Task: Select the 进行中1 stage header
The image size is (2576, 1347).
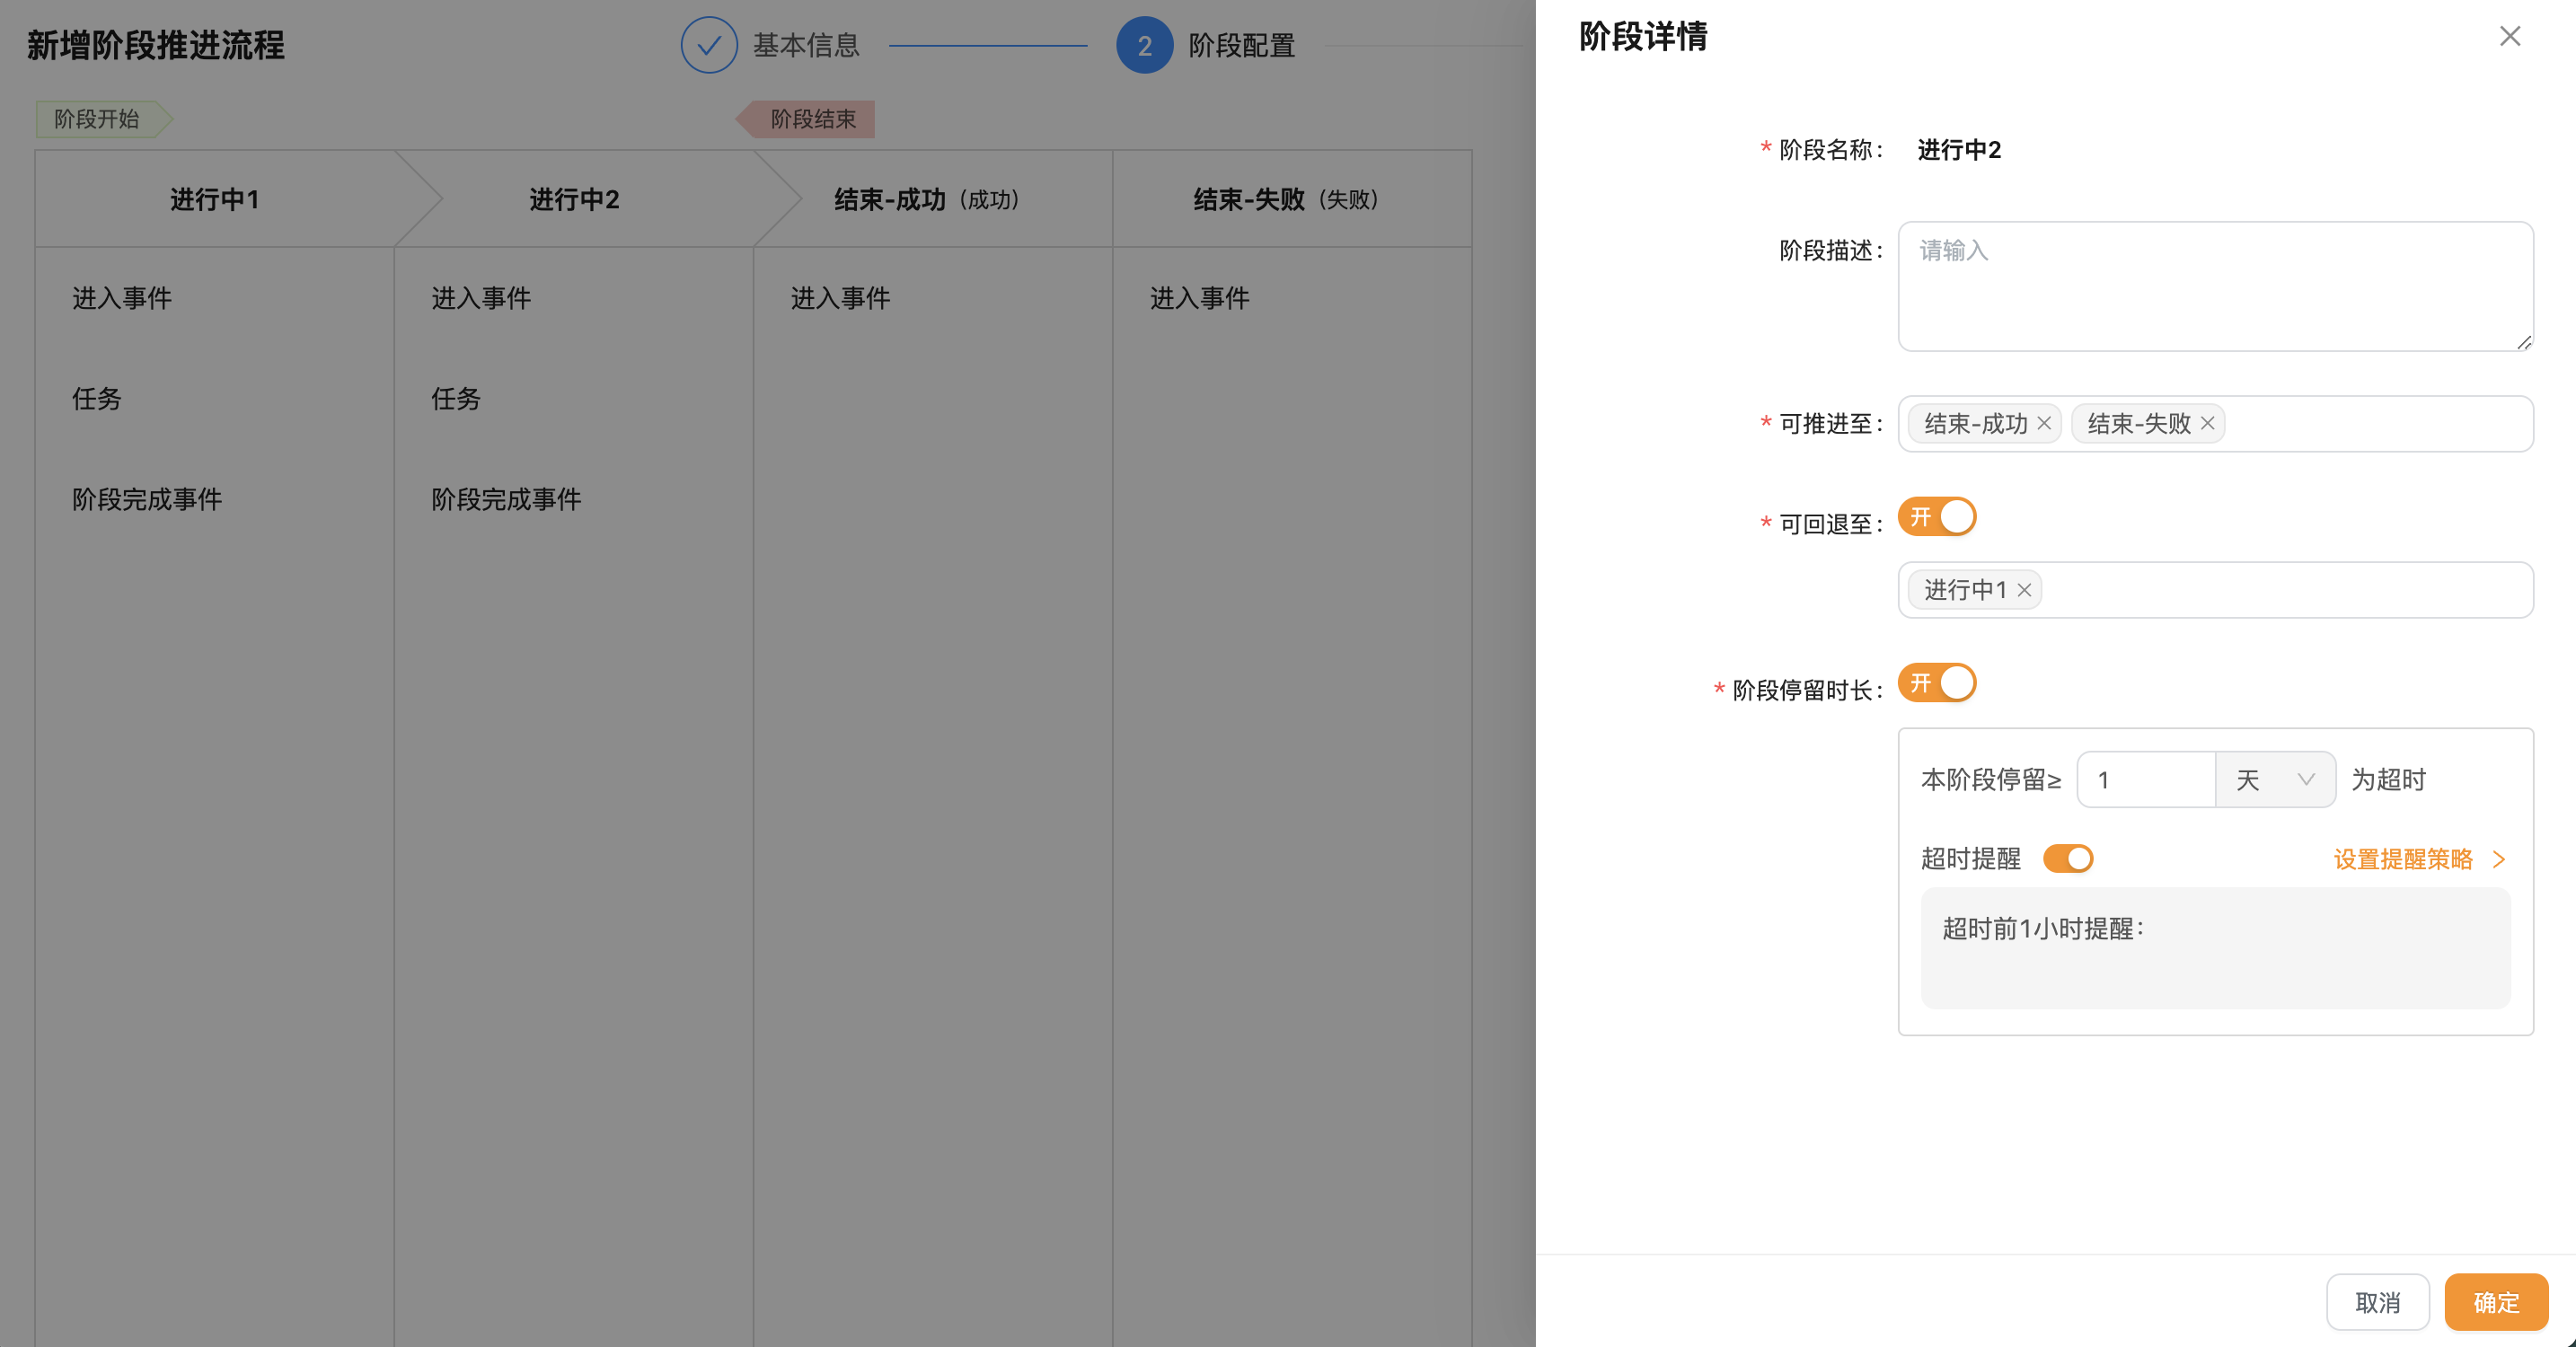Action: pos(214,199)
